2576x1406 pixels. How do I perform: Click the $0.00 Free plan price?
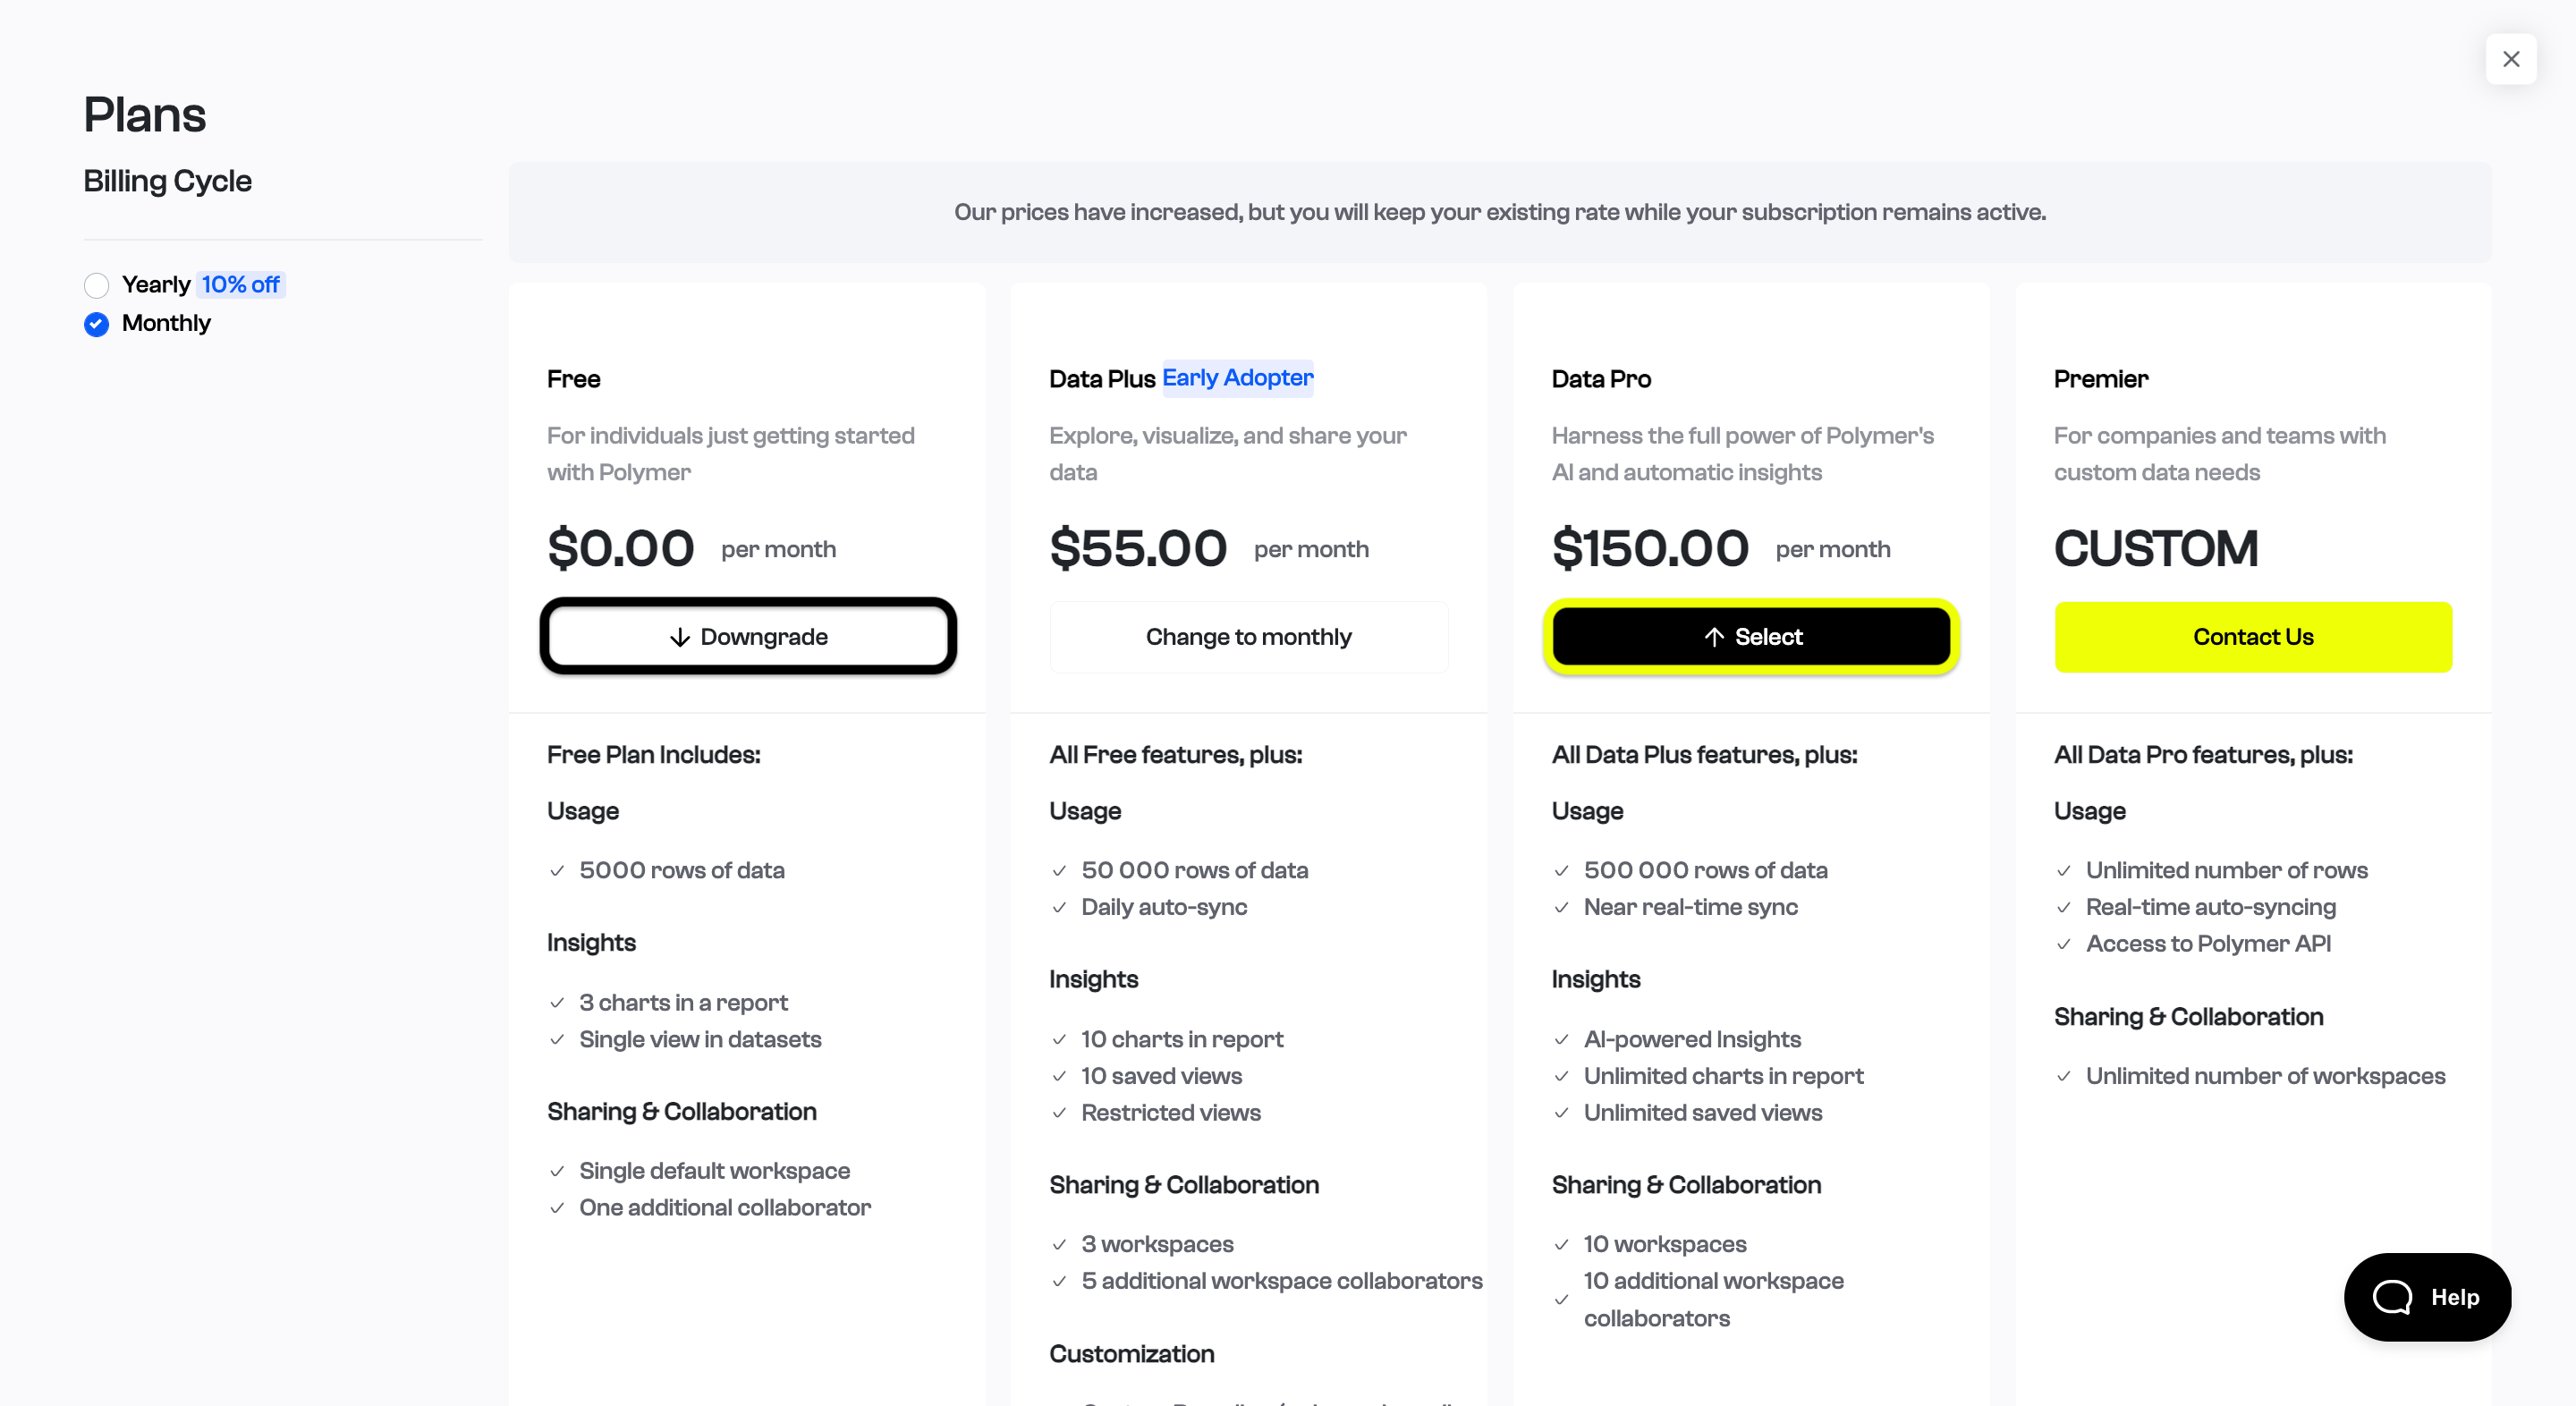point(620,548)
